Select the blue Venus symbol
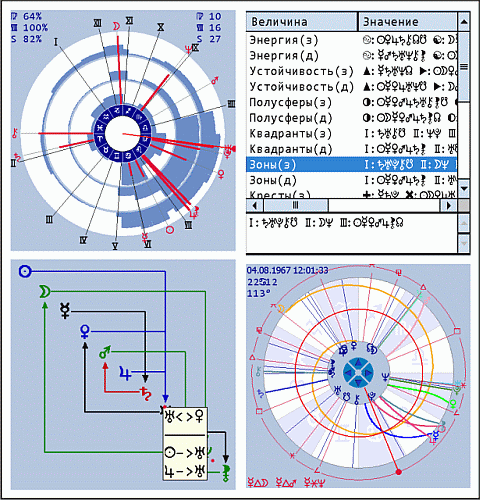Screen dimensions: 480x500 coord(85,332)
